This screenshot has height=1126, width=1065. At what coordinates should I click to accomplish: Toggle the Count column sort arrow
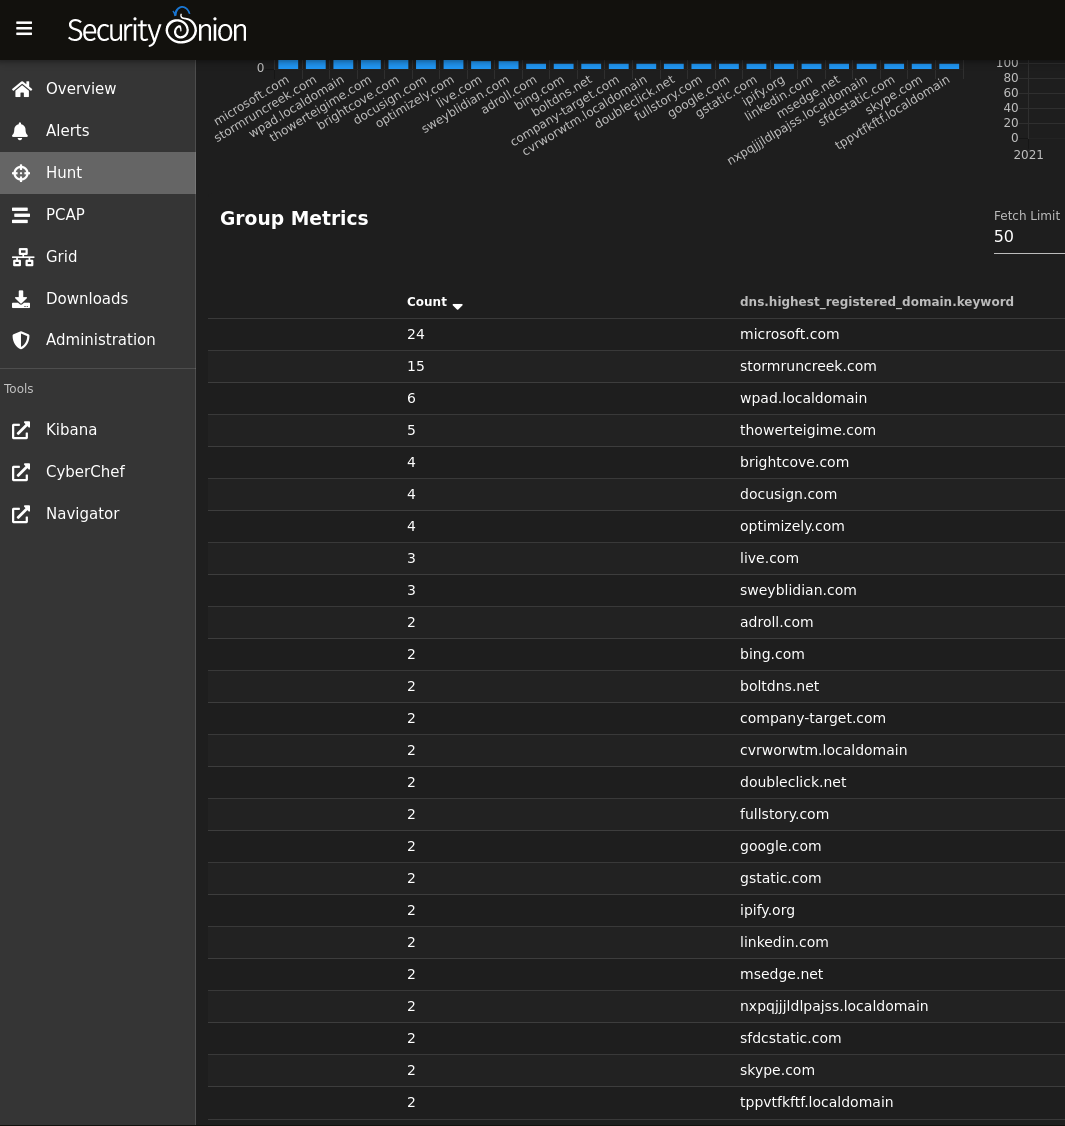coord(457,306)
